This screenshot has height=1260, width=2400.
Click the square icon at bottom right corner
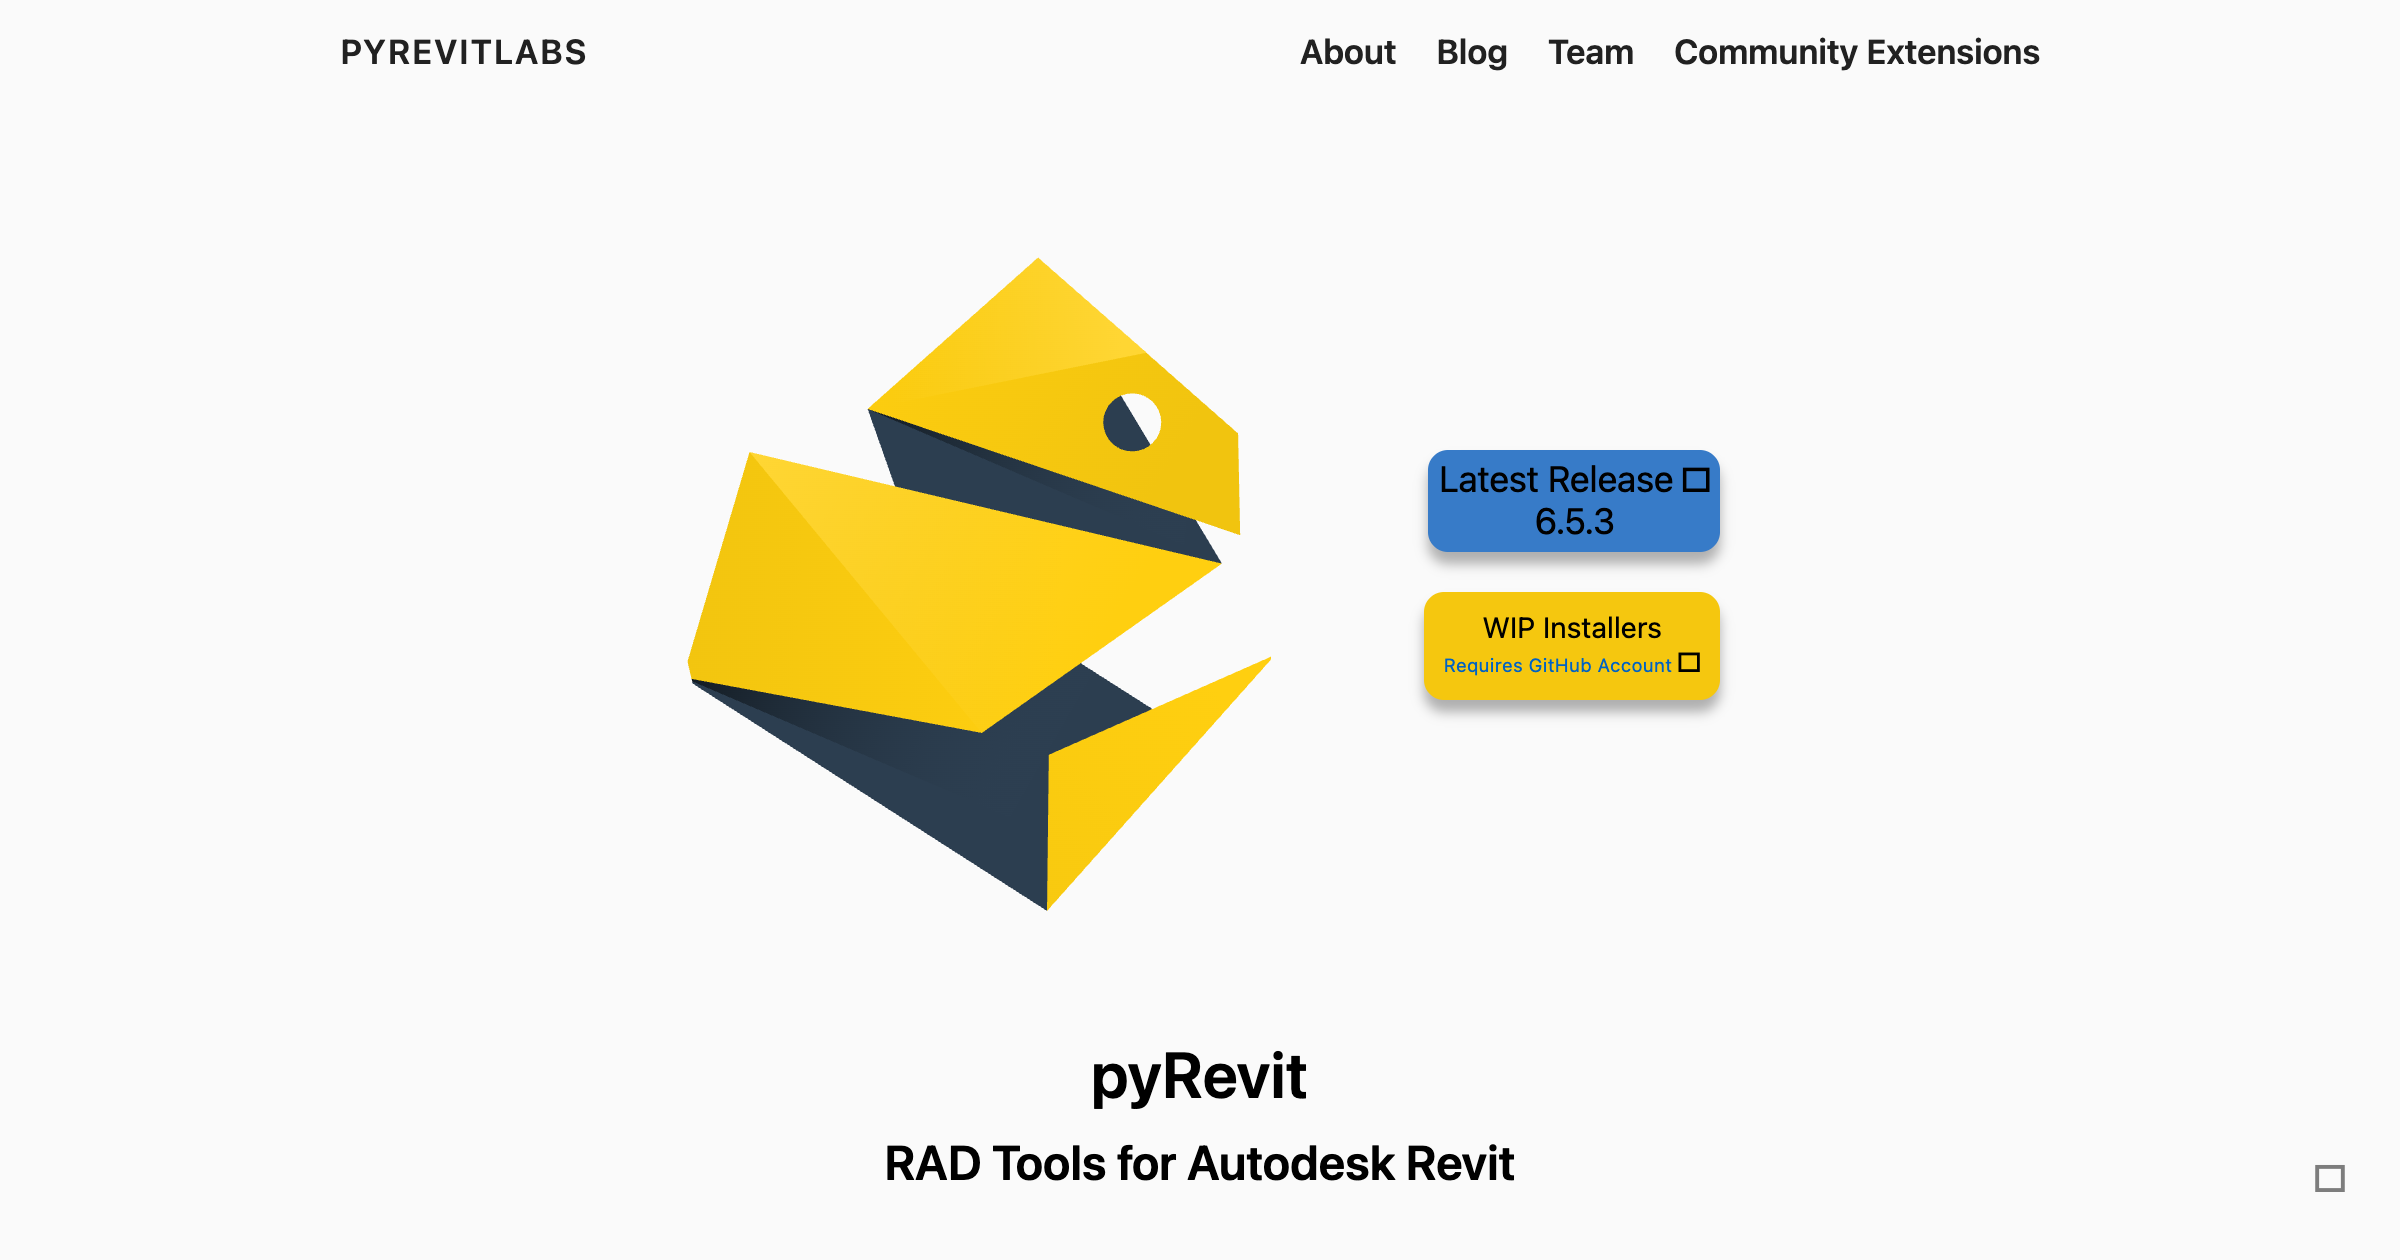pos(2329,1178)
